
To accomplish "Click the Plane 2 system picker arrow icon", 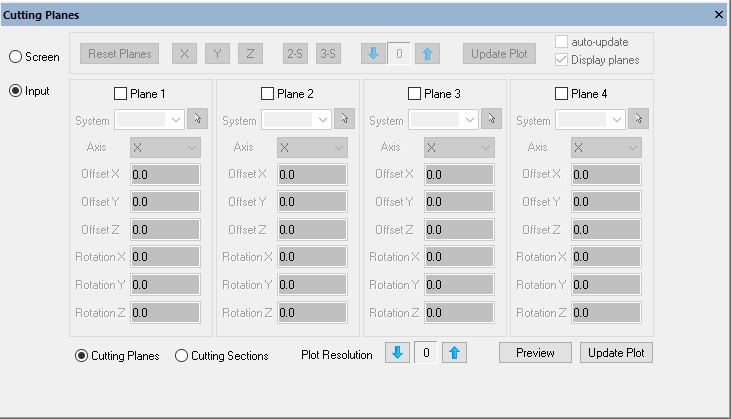I will pos(344,120).
